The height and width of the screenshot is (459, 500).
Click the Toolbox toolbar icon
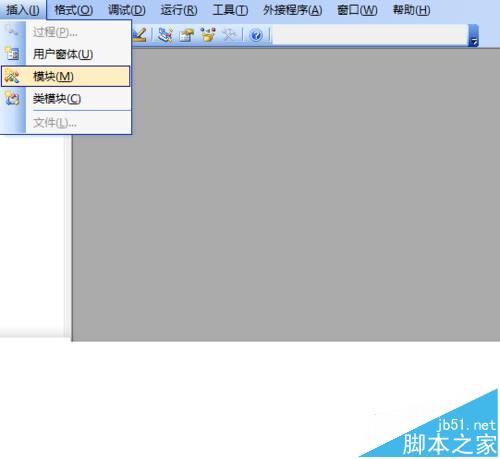229,35
